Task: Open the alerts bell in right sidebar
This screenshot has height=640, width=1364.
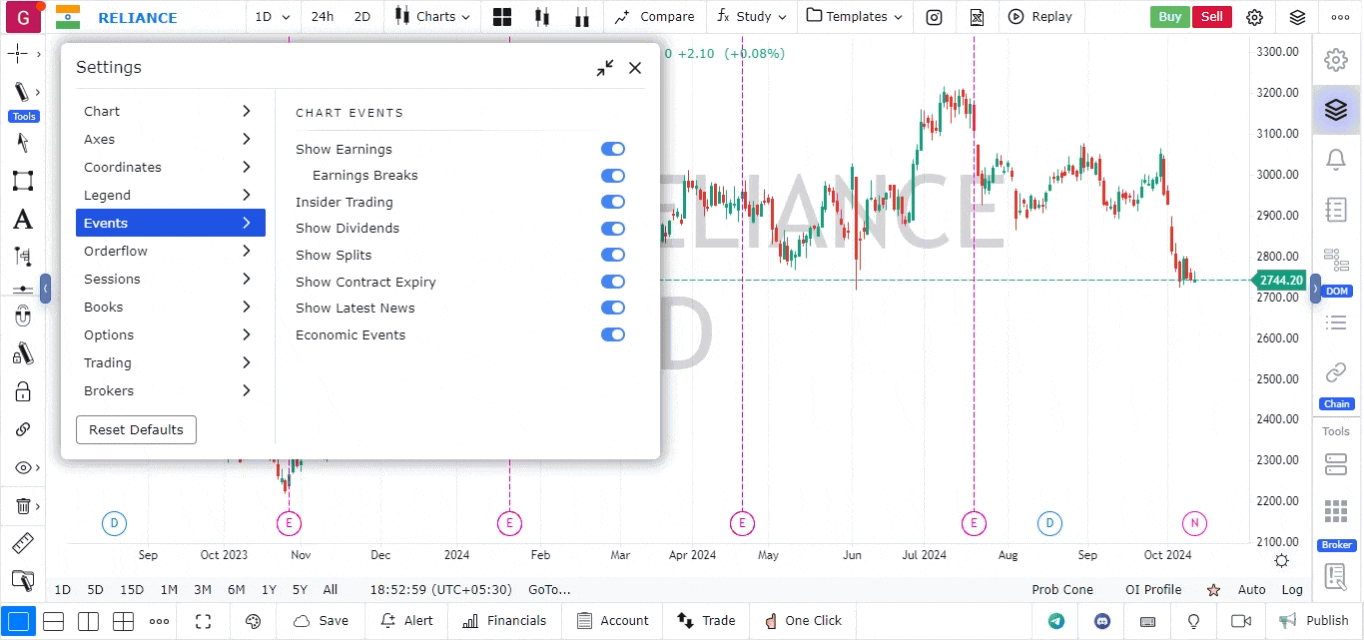Action: 1335,159
